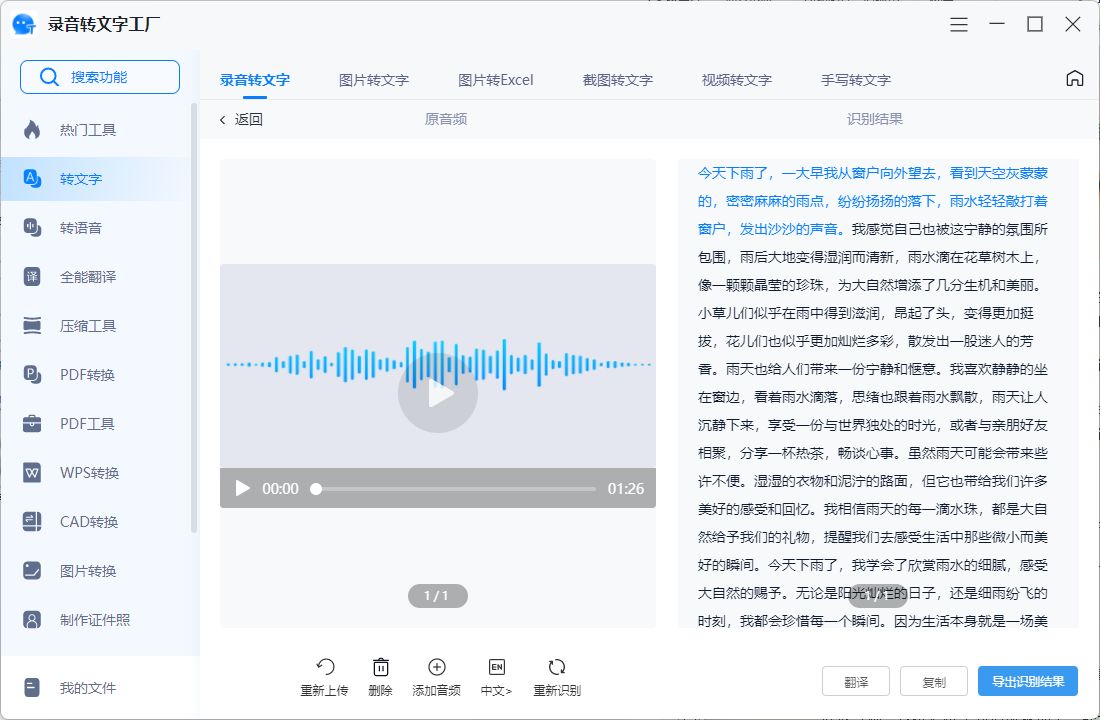The height and width of the screenshot is (720, 1100).
Task: Click the audio waveform graphic
Action: coord(438,364)
